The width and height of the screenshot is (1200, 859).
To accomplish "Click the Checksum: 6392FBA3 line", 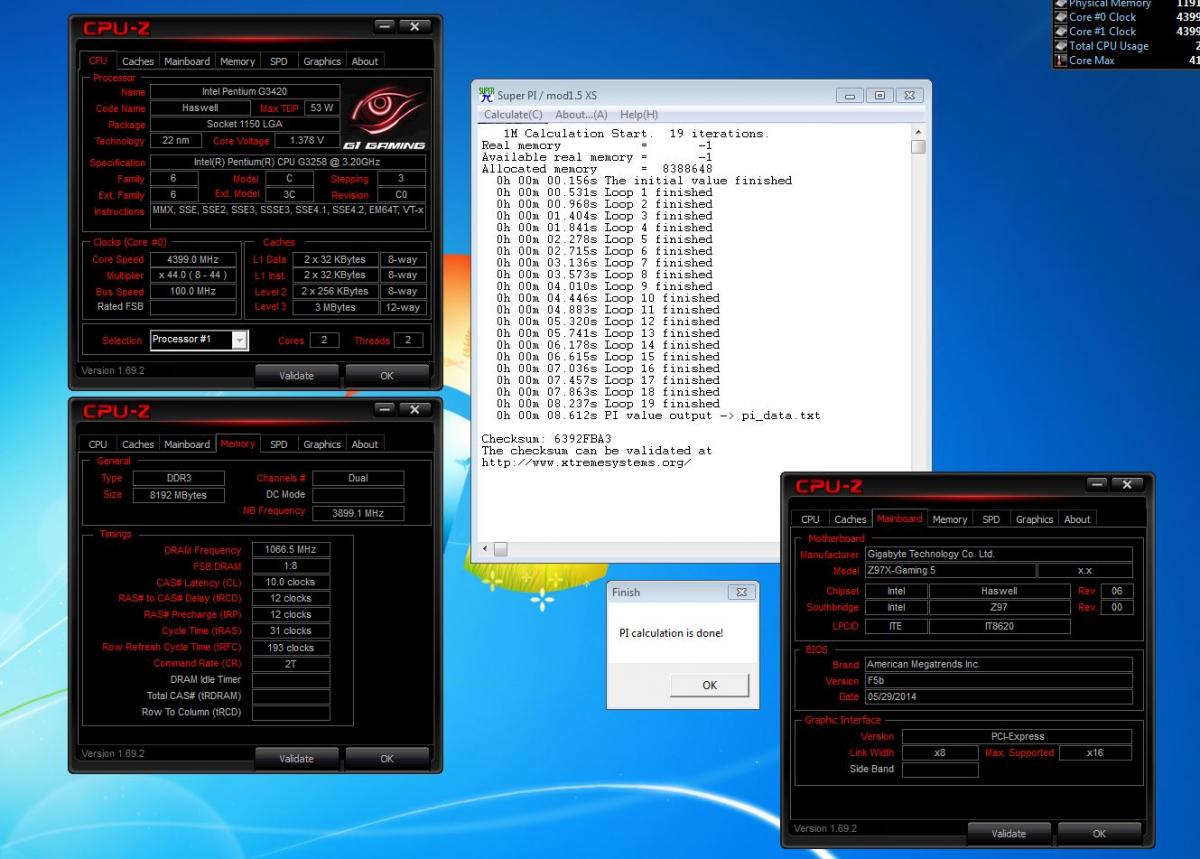I will click(x=546, y=439).
